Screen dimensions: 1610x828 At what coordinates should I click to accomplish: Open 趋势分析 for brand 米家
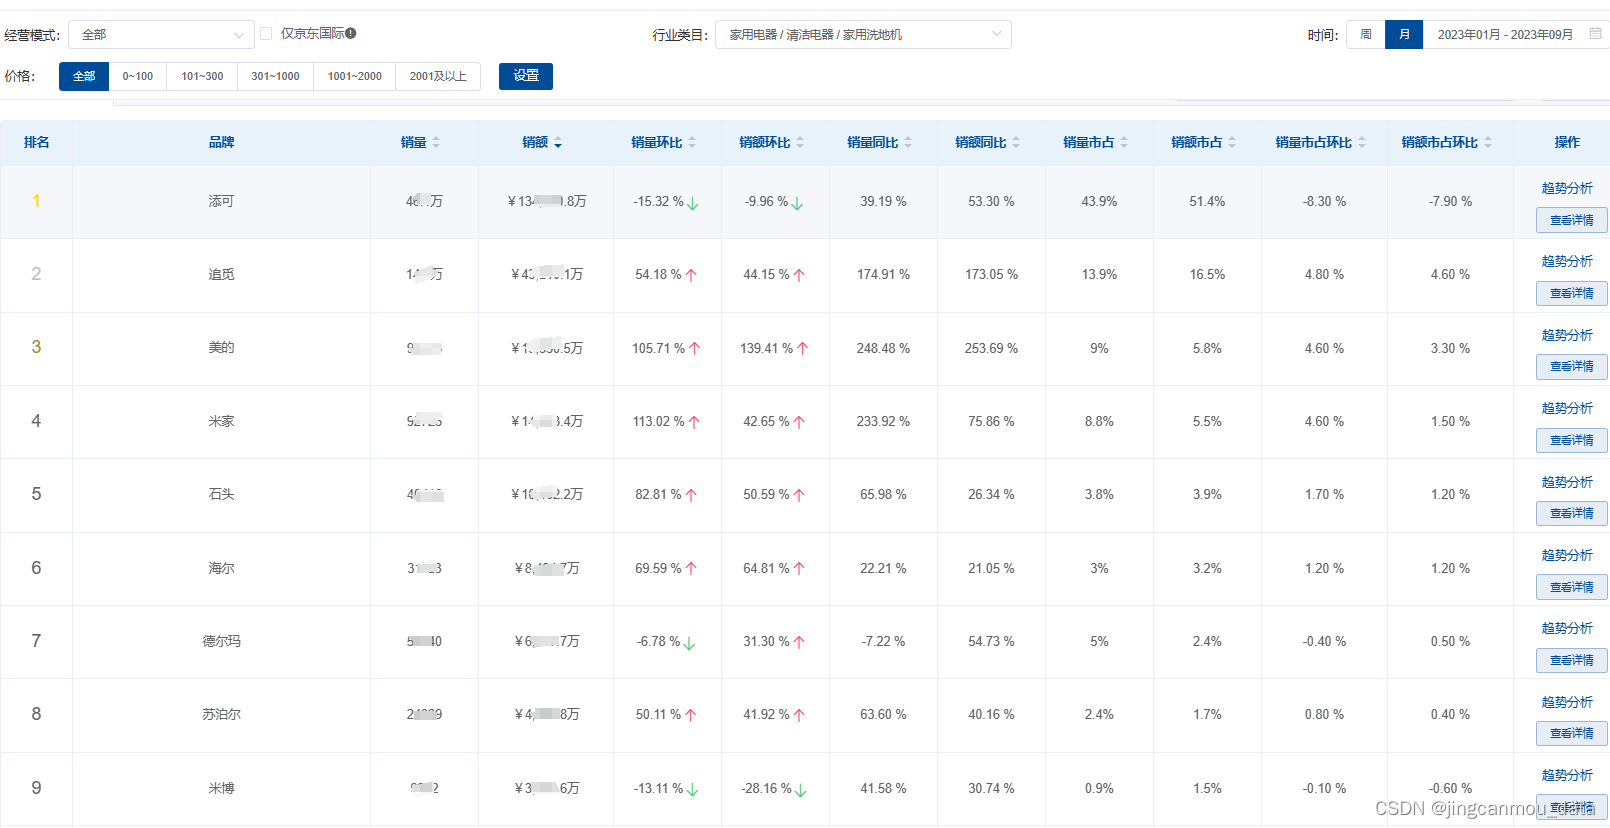(x=1567, y=408)
